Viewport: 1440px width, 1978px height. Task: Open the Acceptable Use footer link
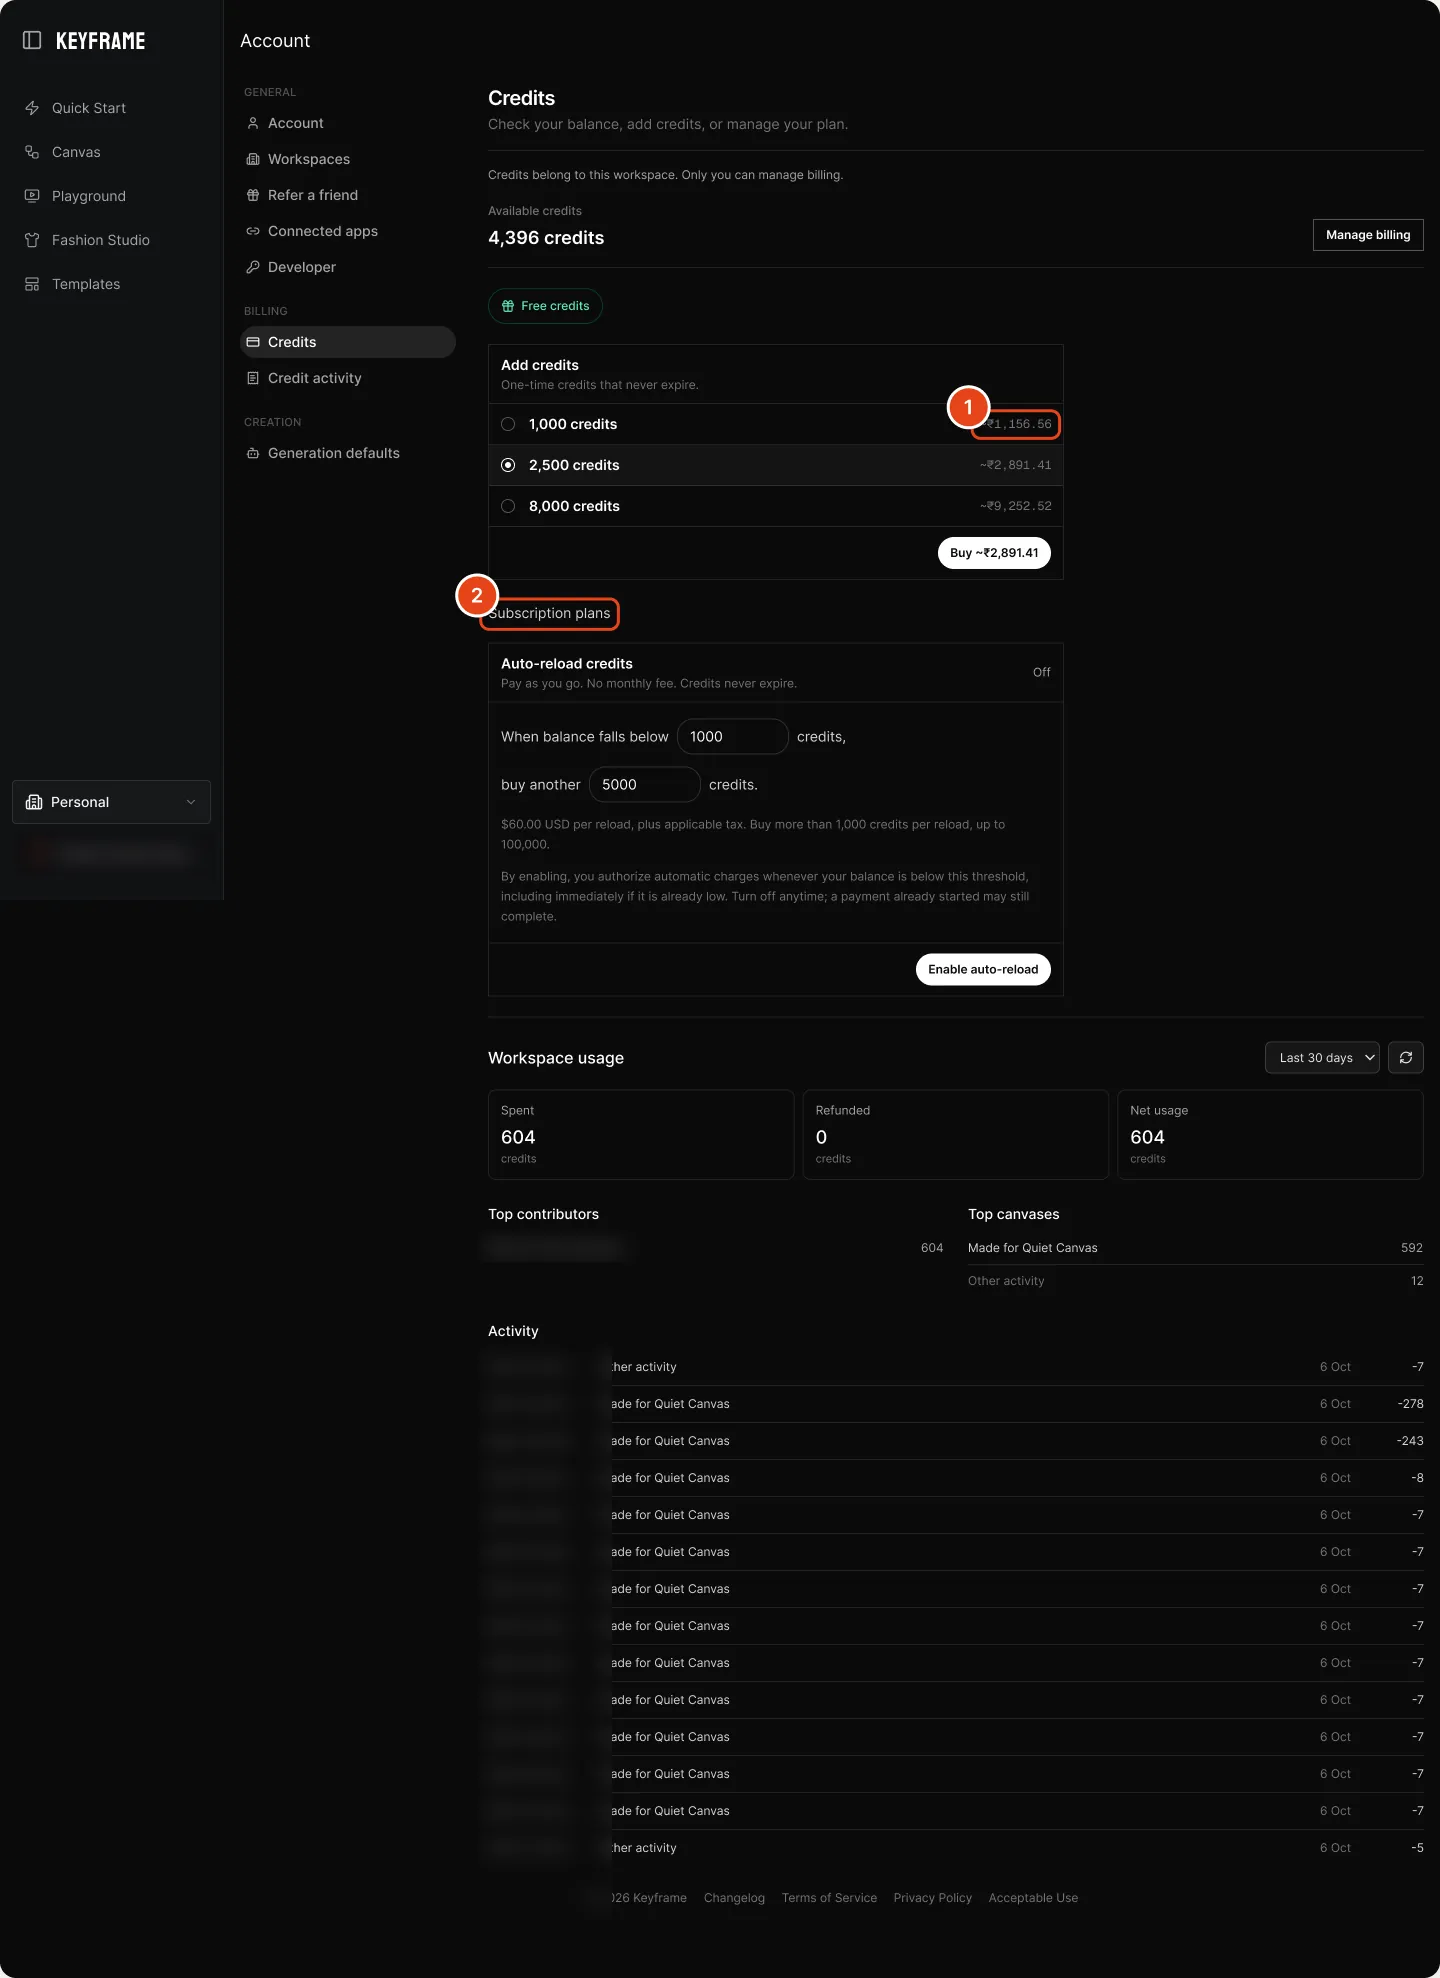(1033, 1898)
